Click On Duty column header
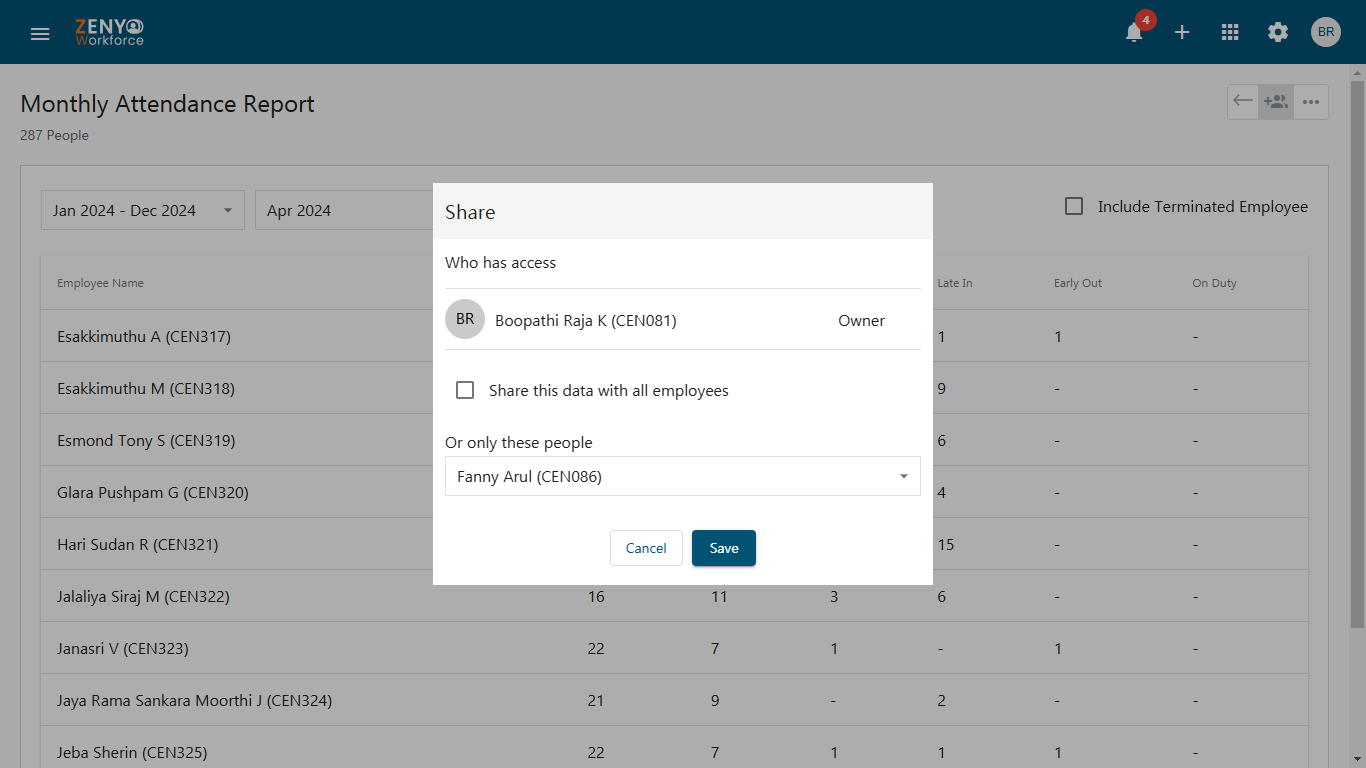The image size is (1366, 768). 1214,283
